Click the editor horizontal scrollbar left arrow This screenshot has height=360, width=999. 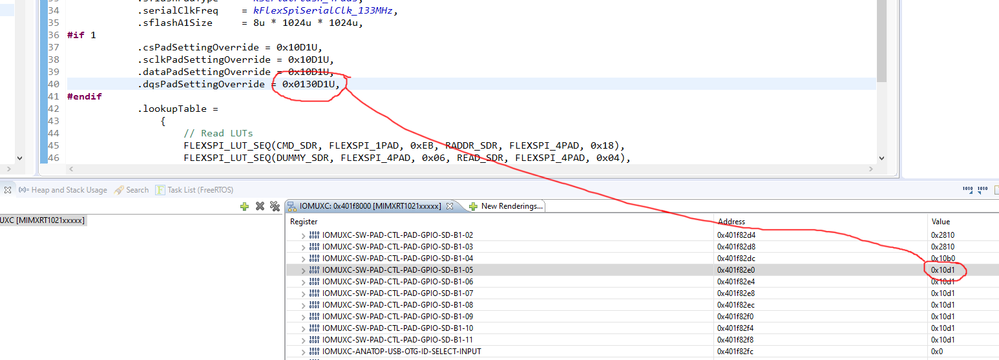click(x=71, y=169)
